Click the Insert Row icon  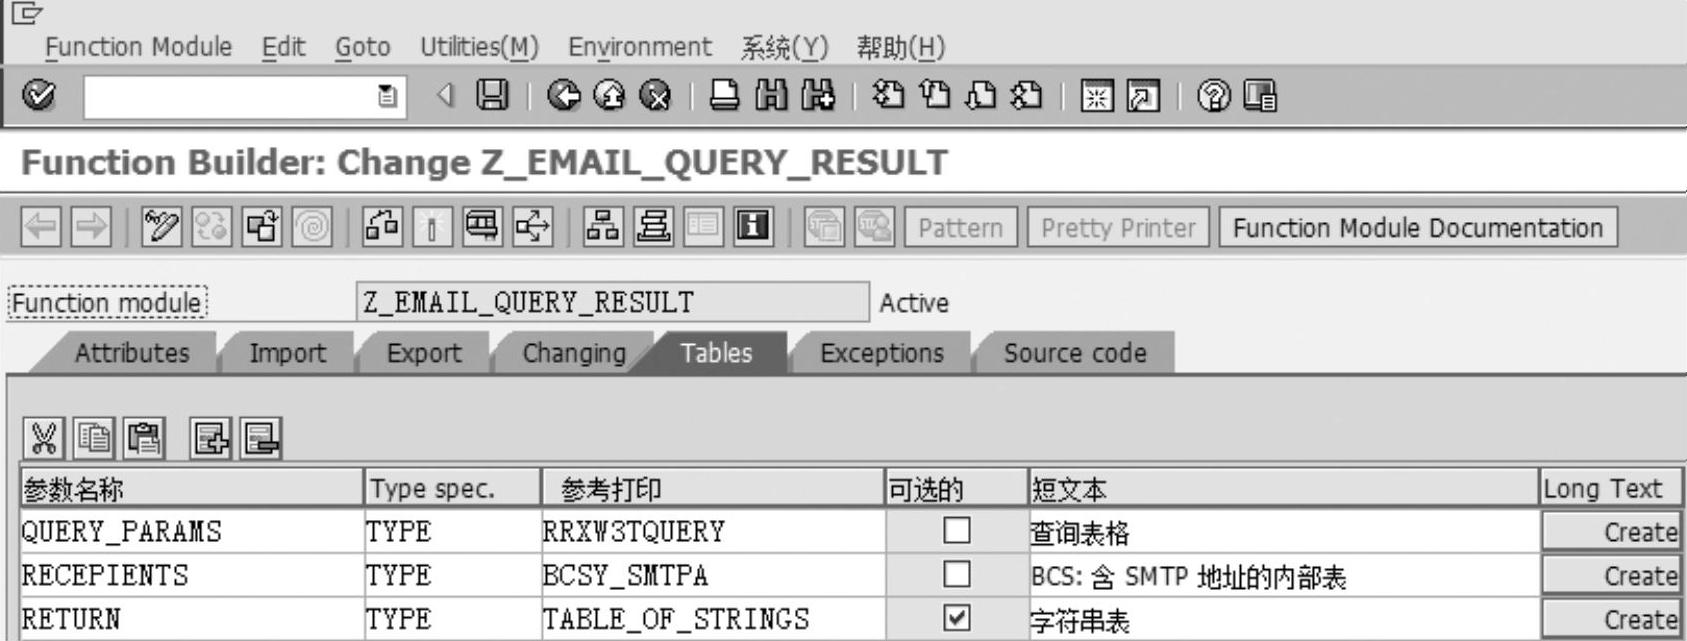(211, 438)
